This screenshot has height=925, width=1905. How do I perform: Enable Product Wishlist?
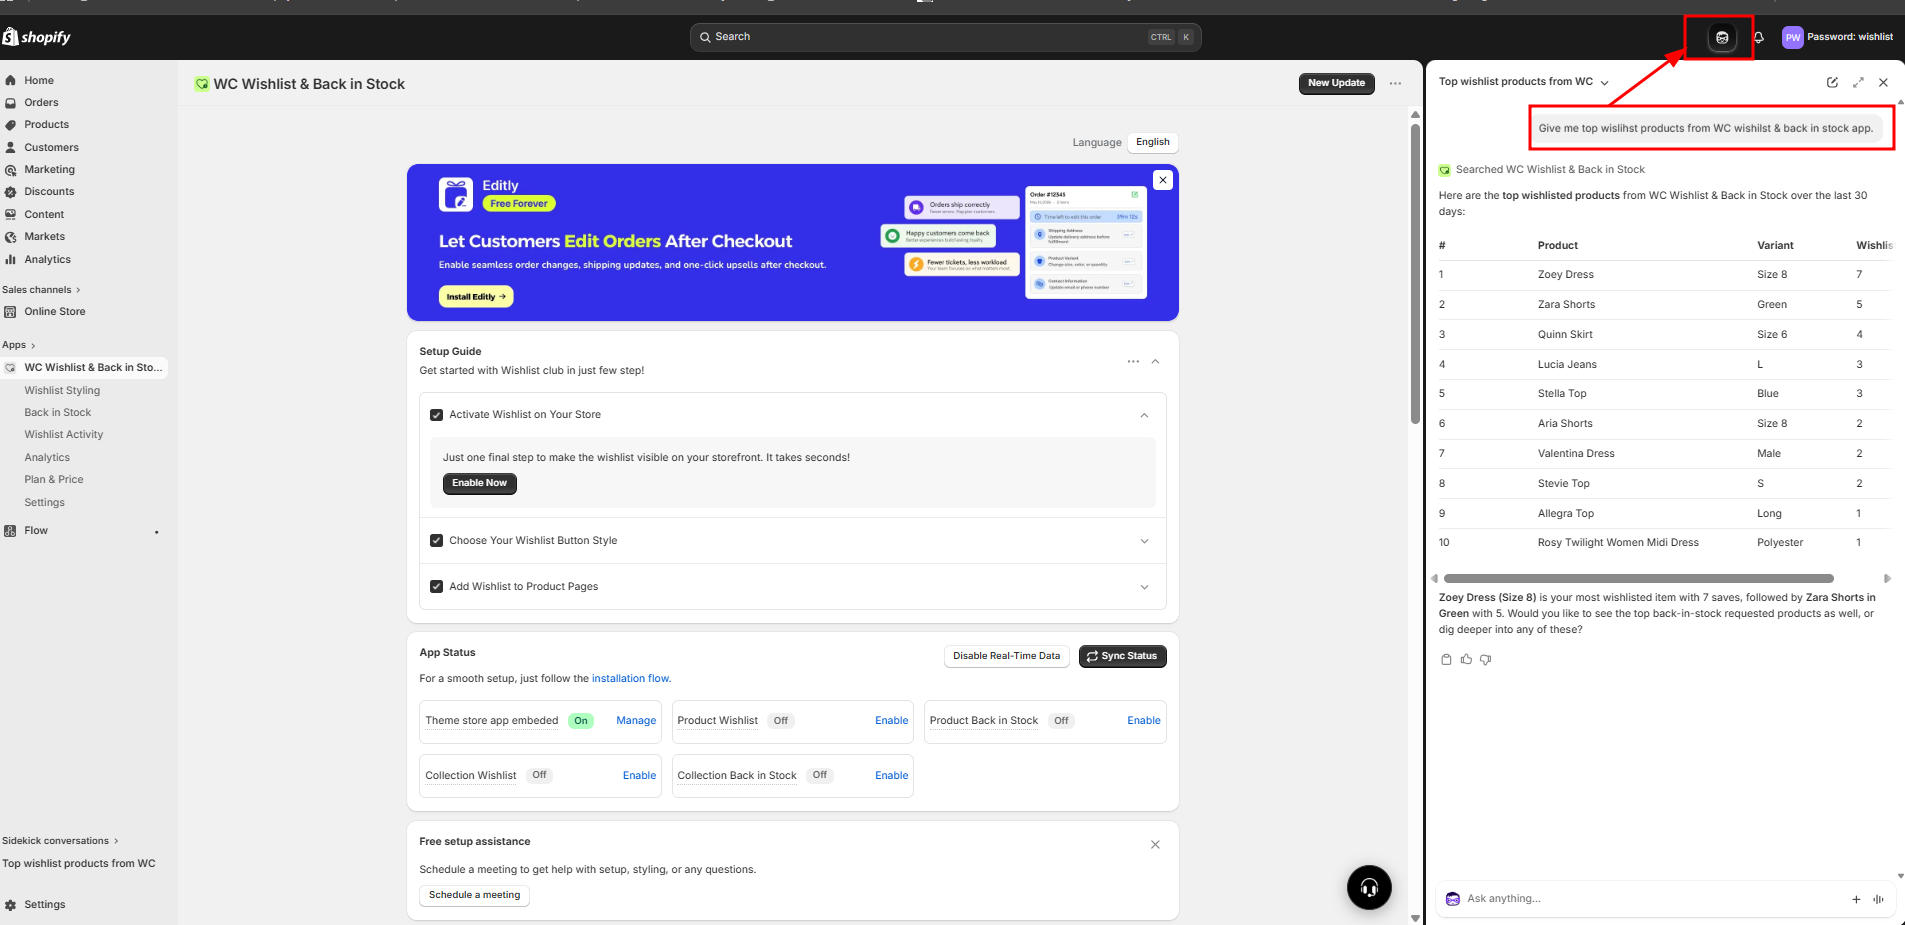click(x=891, y=721)
